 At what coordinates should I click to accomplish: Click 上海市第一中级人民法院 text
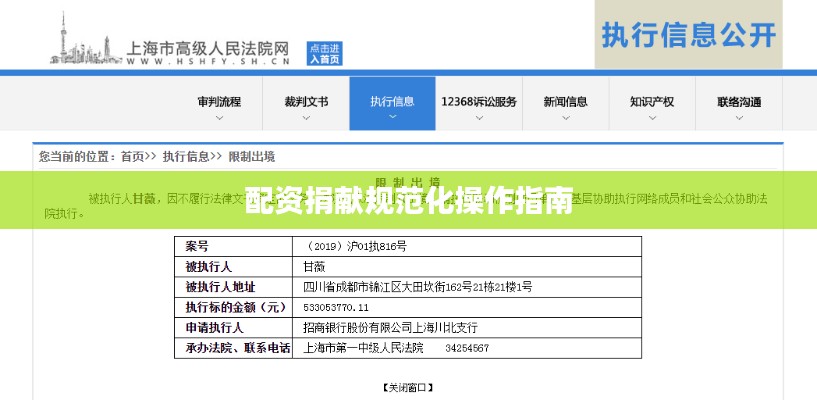click(x=363, y=348)
